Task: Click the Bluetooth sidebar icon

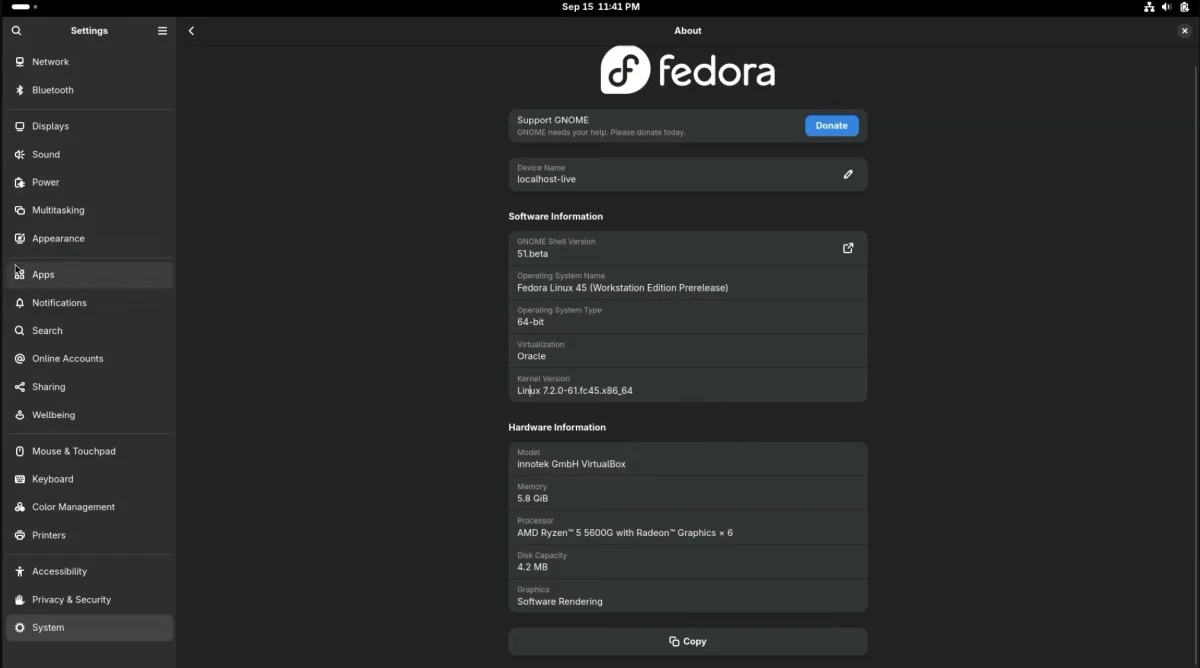Action: click(20, 90)
